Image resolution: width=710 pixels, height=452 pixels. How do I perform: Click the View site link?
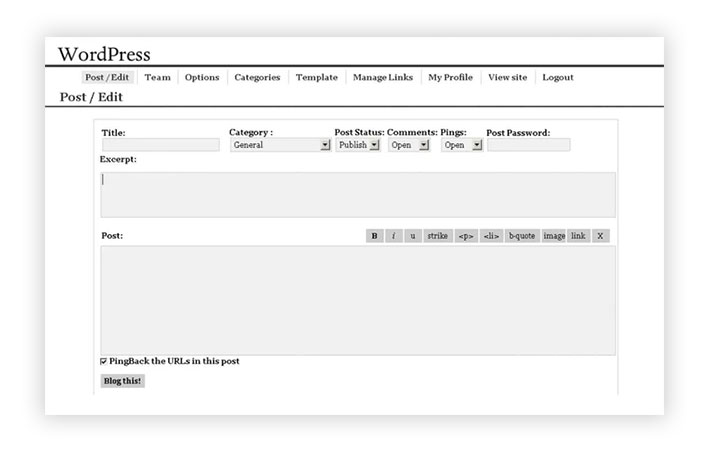coord(508,77)
